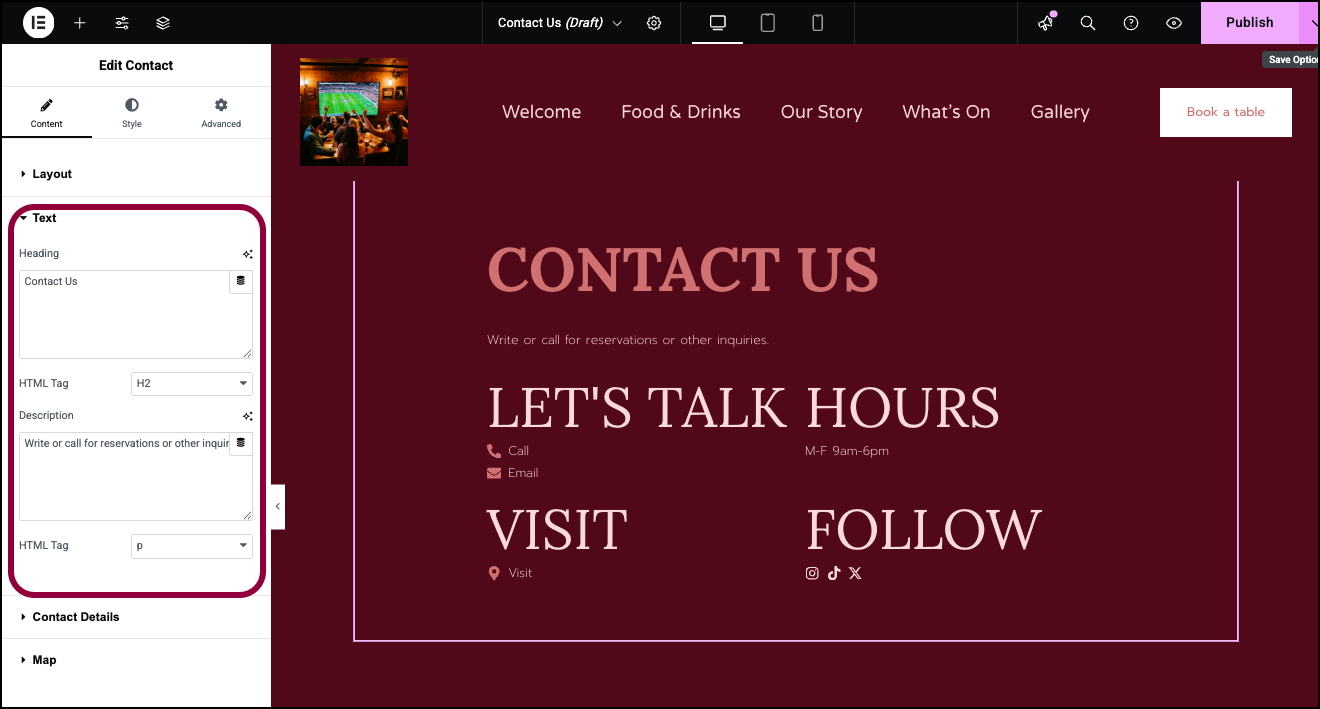Switch to tablet responsive view

768,23
